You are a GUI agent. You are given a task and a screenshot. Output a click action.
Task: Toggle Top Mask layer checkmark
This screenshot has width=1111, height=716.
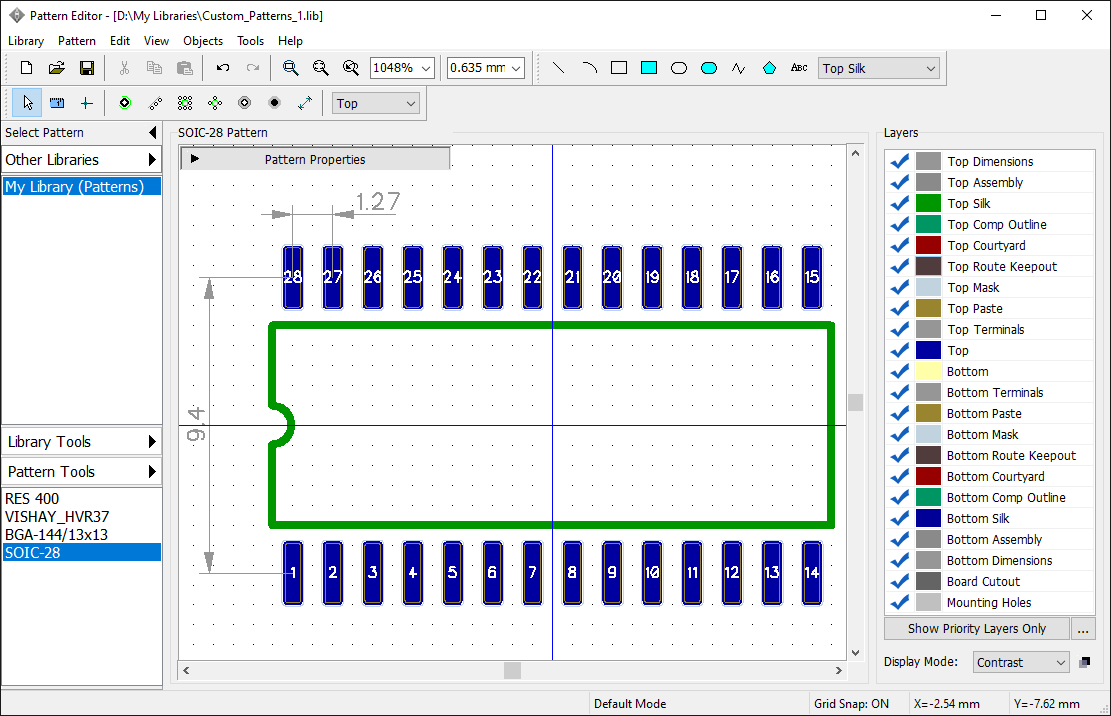point(900,288)
